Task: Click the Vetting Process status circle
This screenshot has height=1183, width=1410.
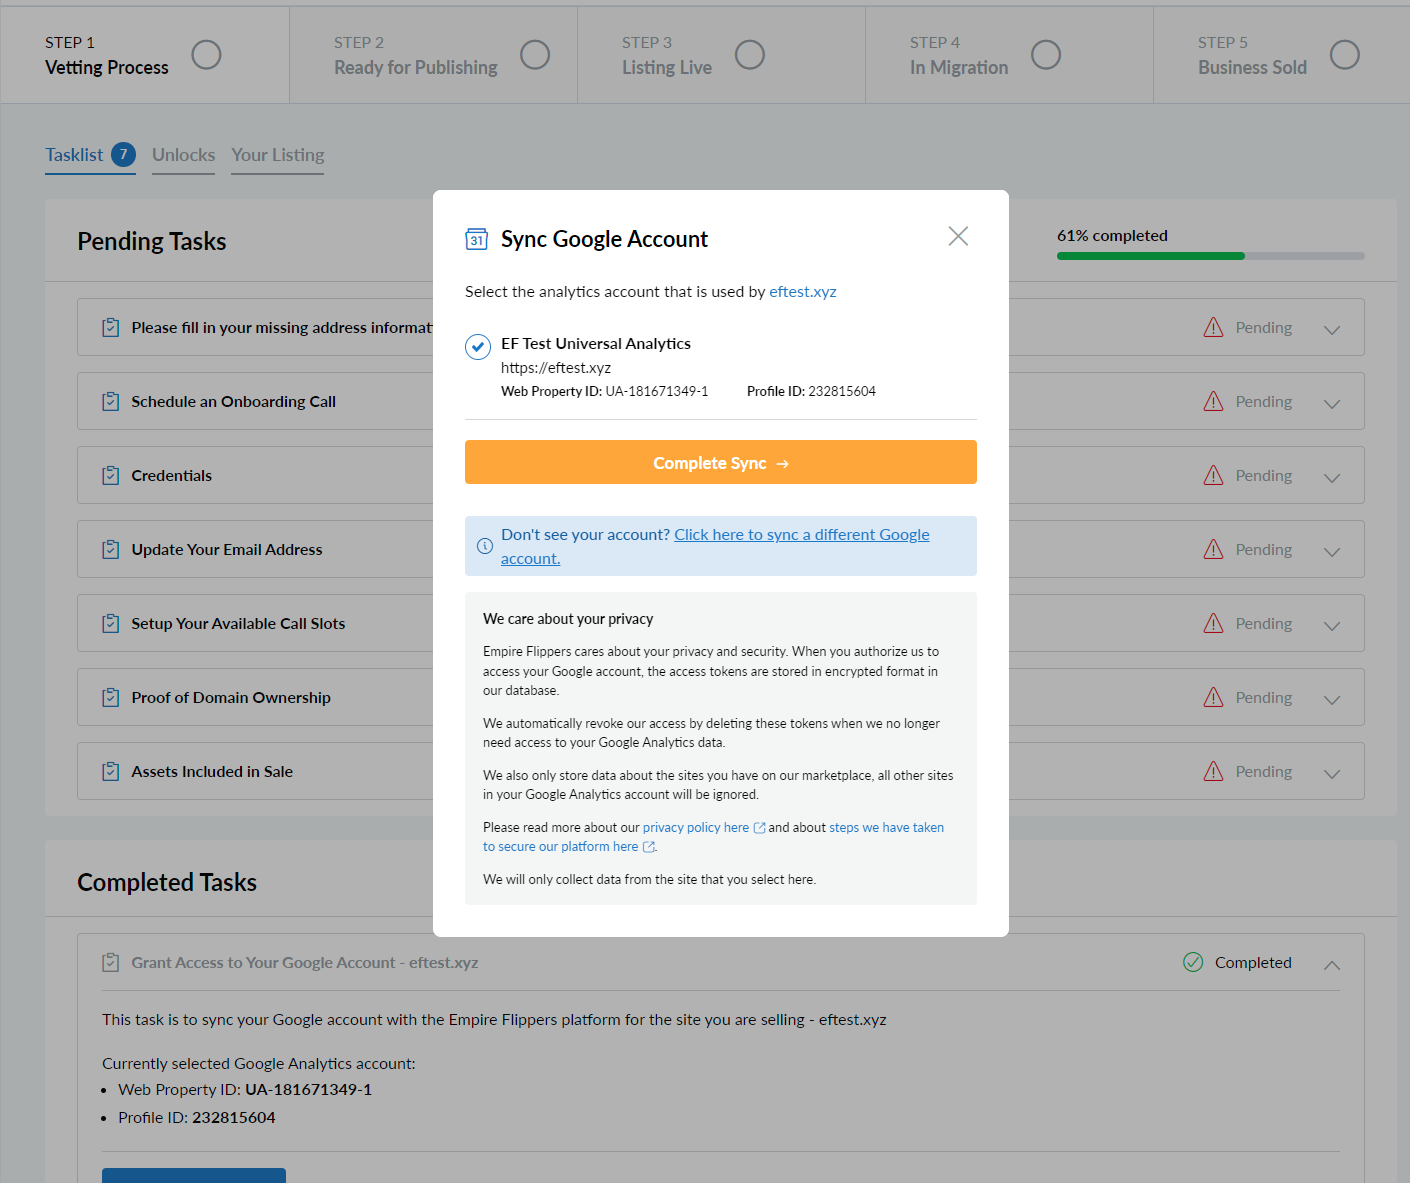Action: pyautogui.click(x=206, y=55)
